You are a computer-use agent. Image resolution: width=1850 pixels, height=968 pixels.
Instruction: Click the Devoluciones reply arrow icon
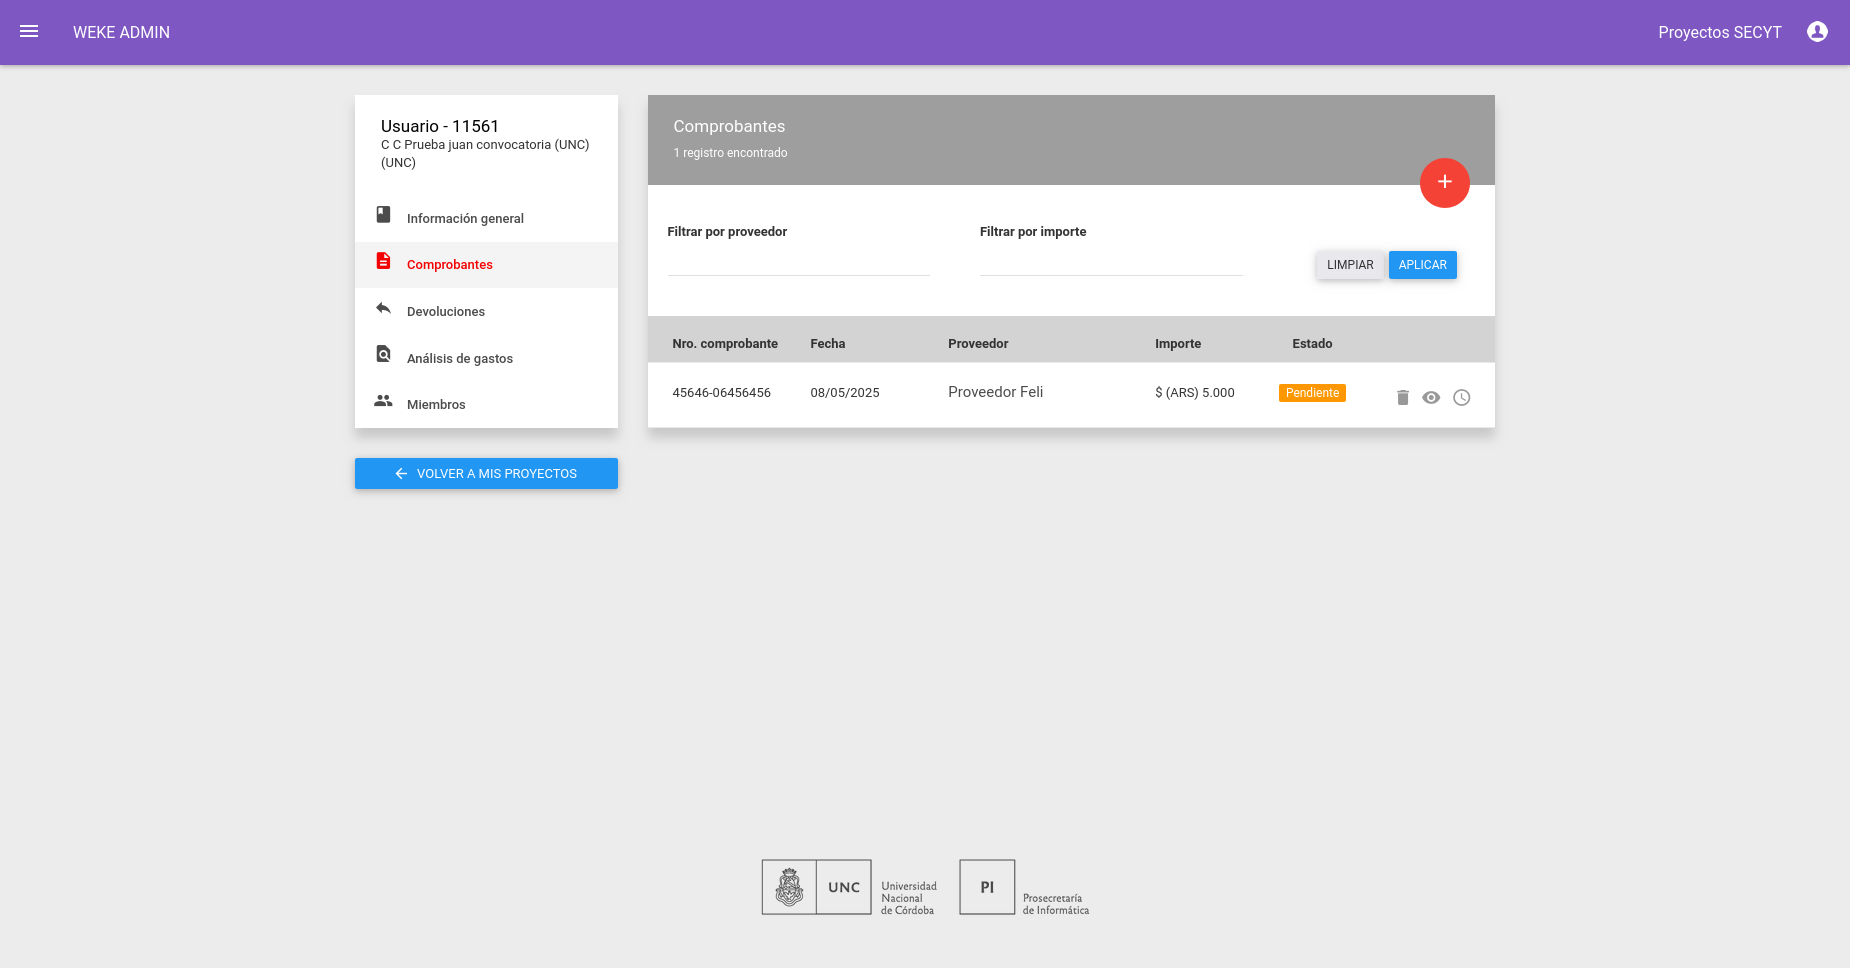pyautogui.click(x=383, y=308)
